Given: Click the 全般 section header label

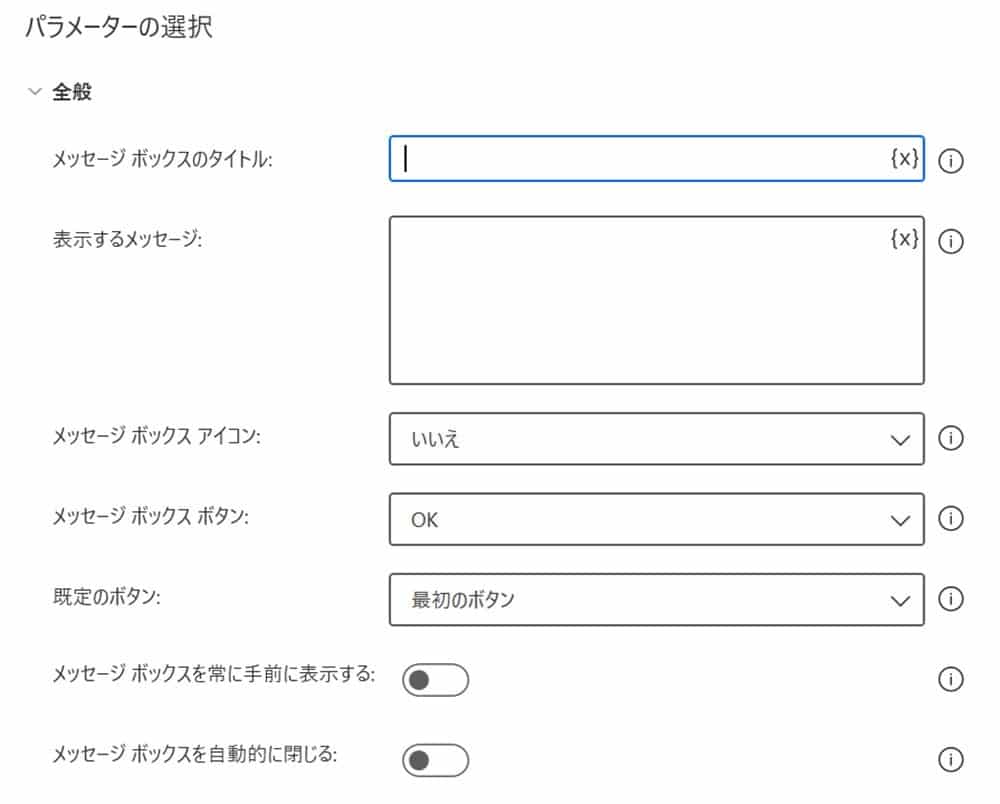Looking at the screenshot, I should click(x=72, y=92).
